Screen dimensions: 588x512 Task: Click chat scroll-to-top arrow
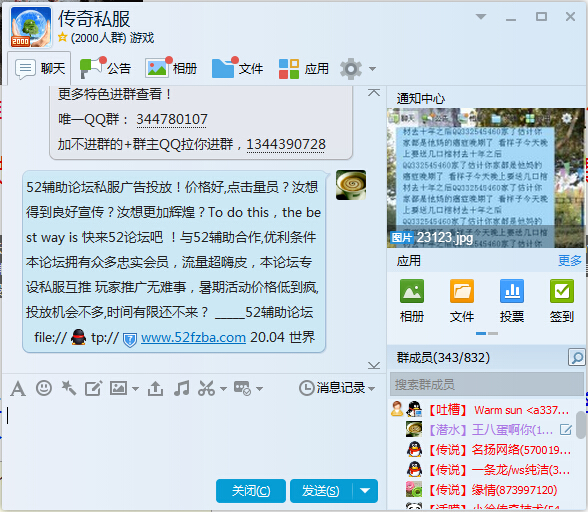(374, 93)
